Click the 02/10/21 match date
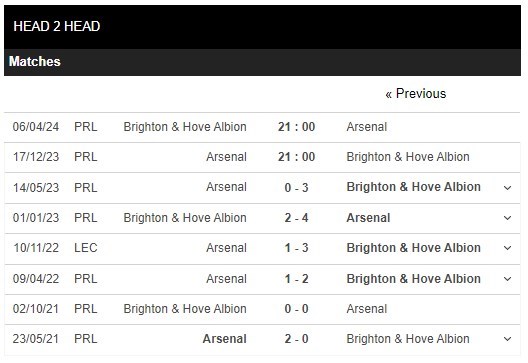This screenshot has height=363, width=528. [x=36, y=309]
